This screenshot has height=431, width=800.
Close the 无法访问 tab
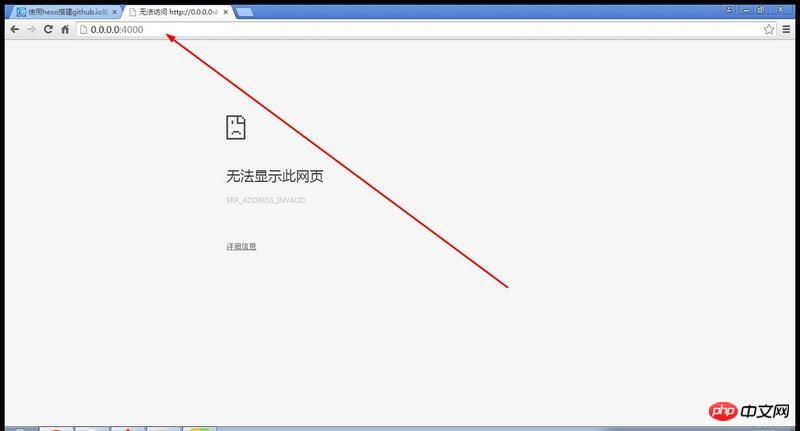[226, 12]
